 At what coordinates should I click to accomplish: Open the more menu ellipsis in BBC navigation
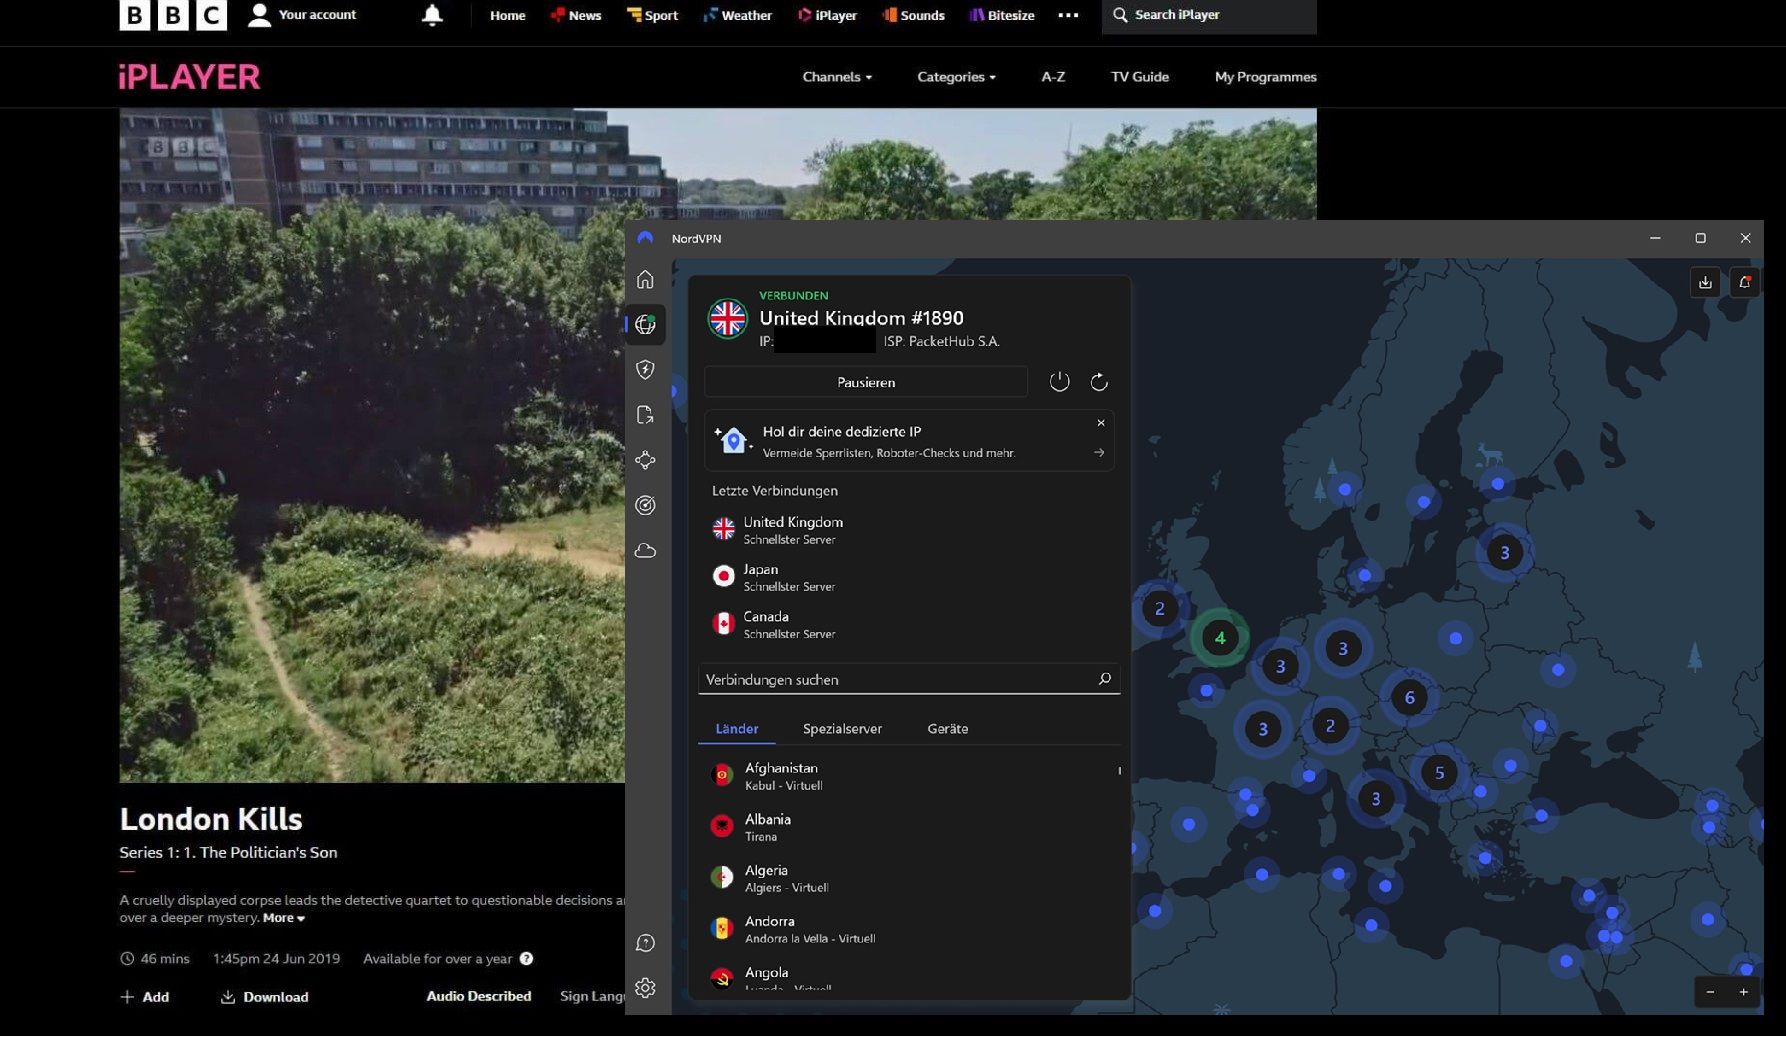[x=1068, y=15]
